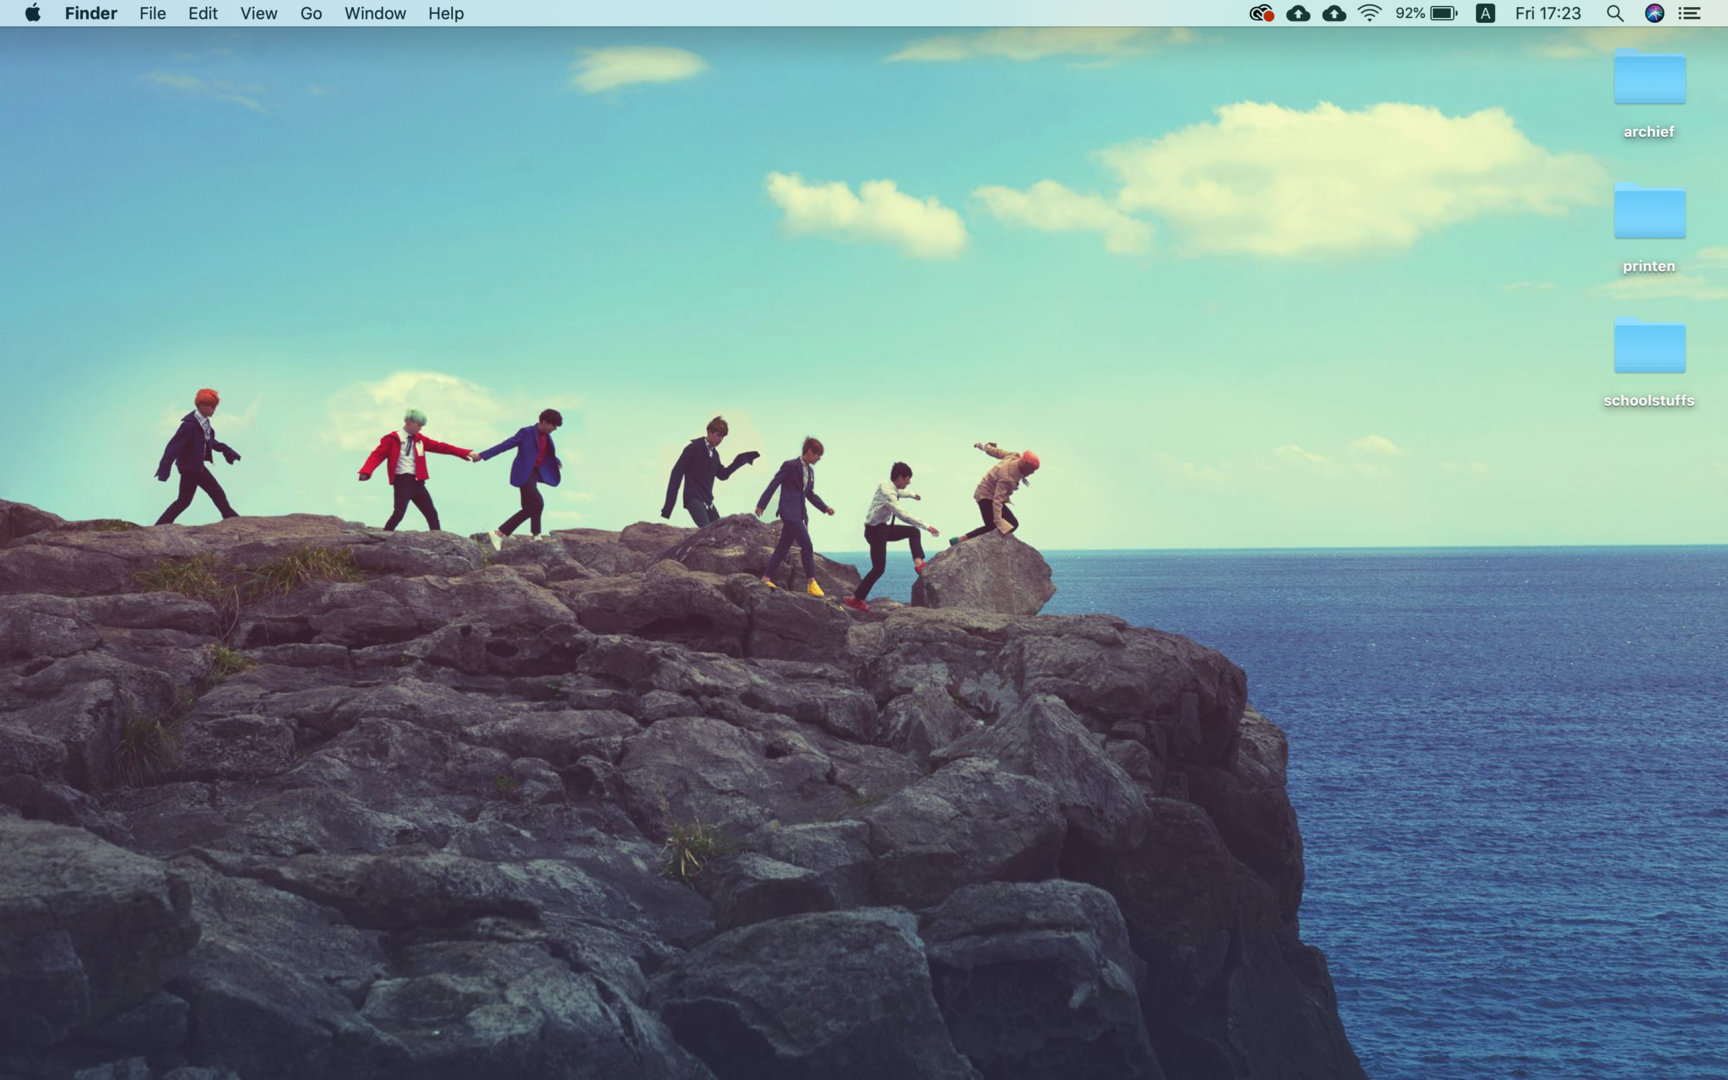Select the printen folder icon
1728x1080 pixels.
coord(1650,211)
